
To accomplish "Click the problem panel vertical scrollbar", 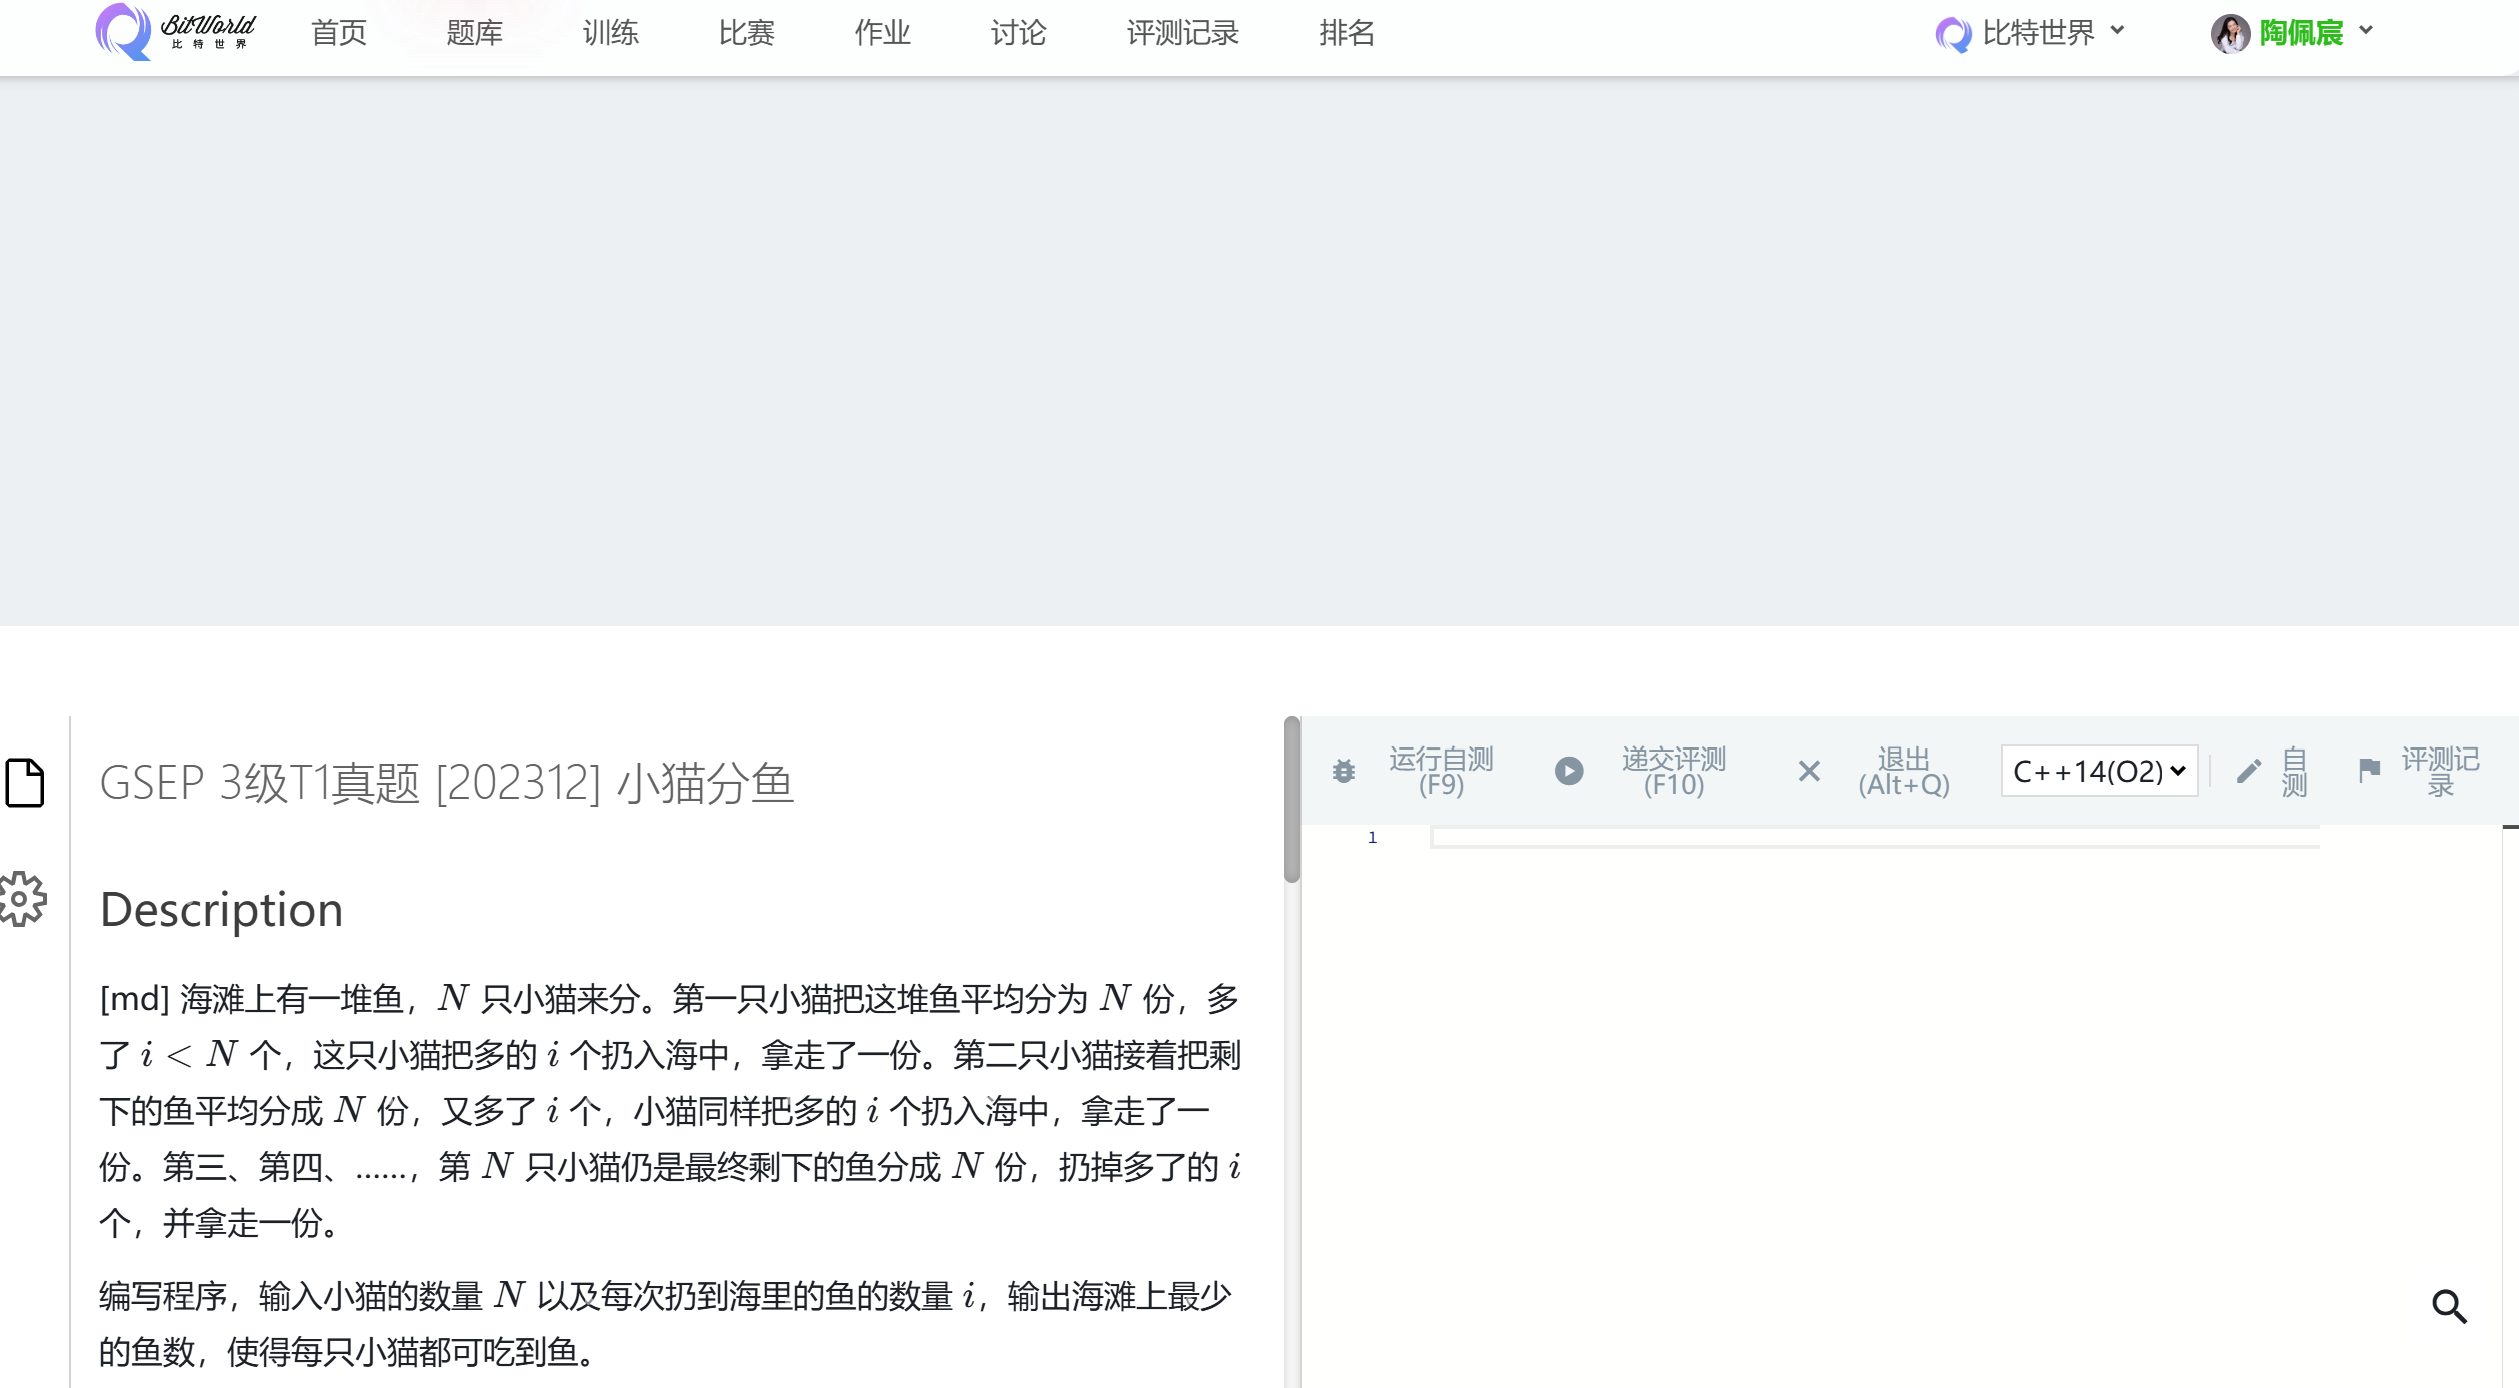I will pyautogui.click(x=1291, y=800).
